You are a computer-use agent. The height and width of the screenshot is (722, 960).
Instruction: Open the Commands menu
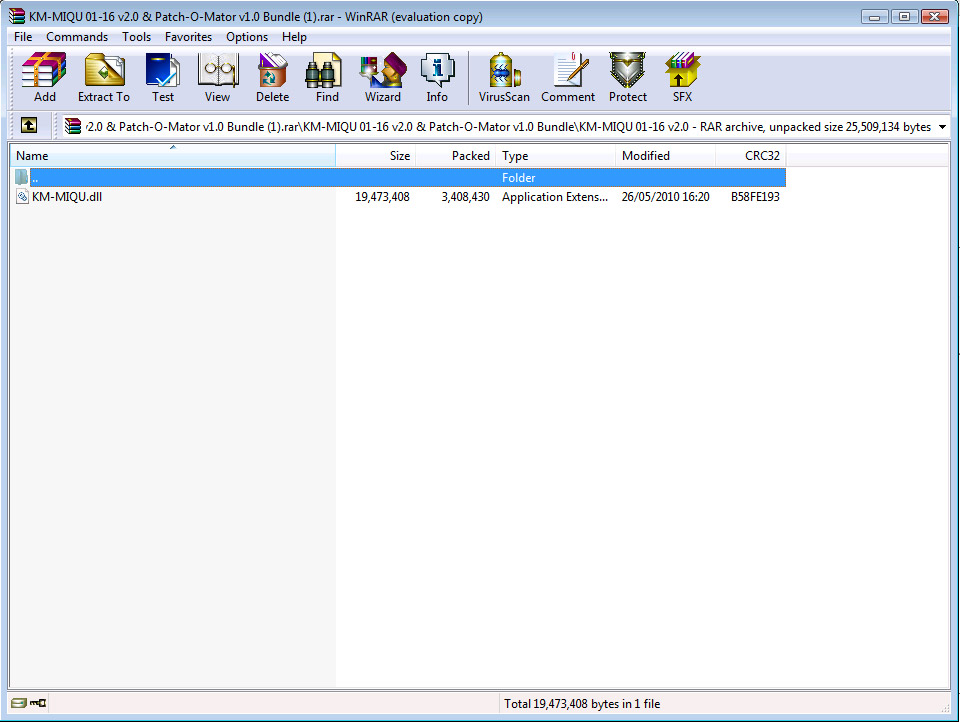77,37
